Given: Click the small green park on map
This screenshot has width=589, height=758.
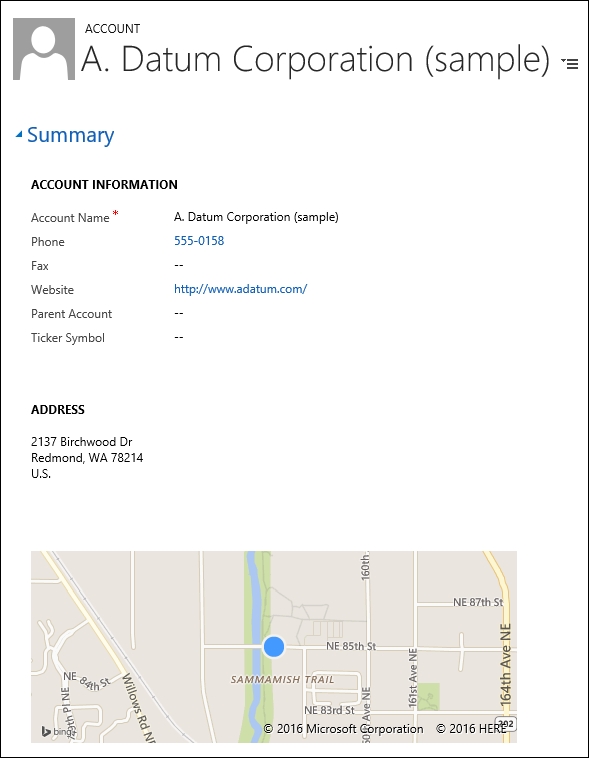Looking at the screenshot, I should coord(428,697).
